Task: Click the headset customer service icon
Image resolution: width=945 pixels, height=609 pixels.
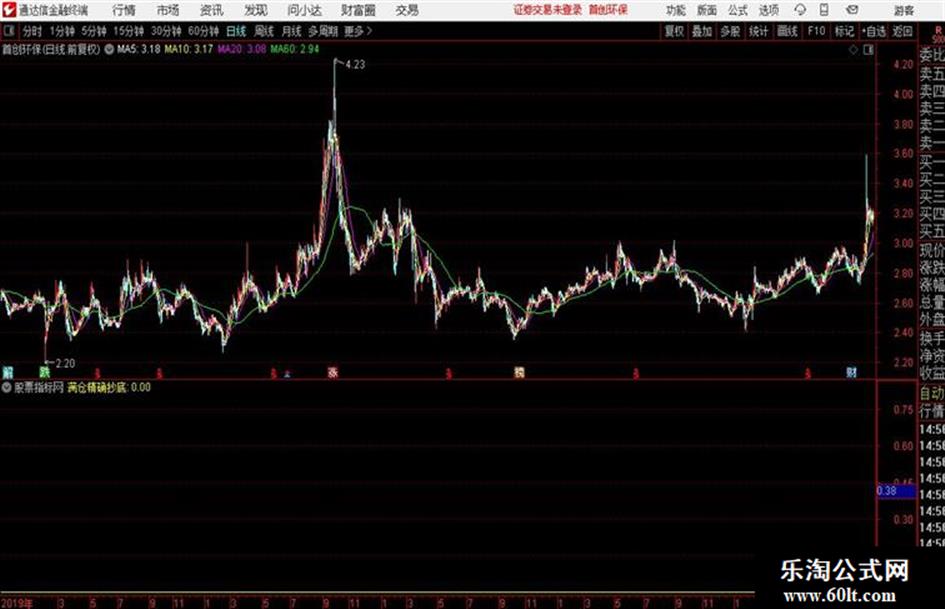Action: (x=800, y=10)
